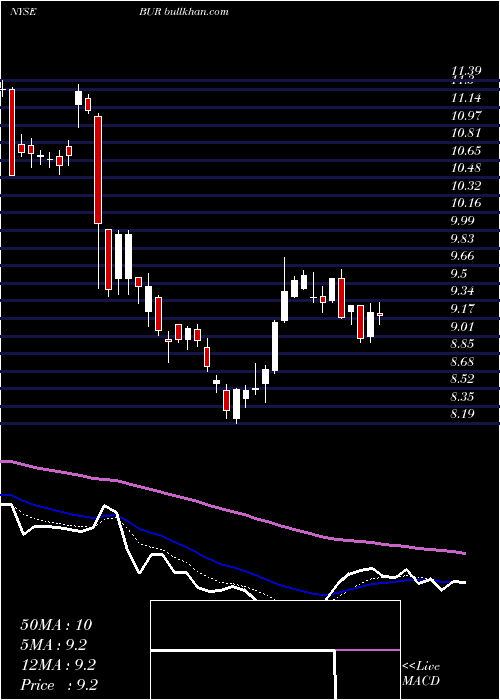500x700 pixels.
Task: Select the 8.52 price level label
Action: coord(463,379)
